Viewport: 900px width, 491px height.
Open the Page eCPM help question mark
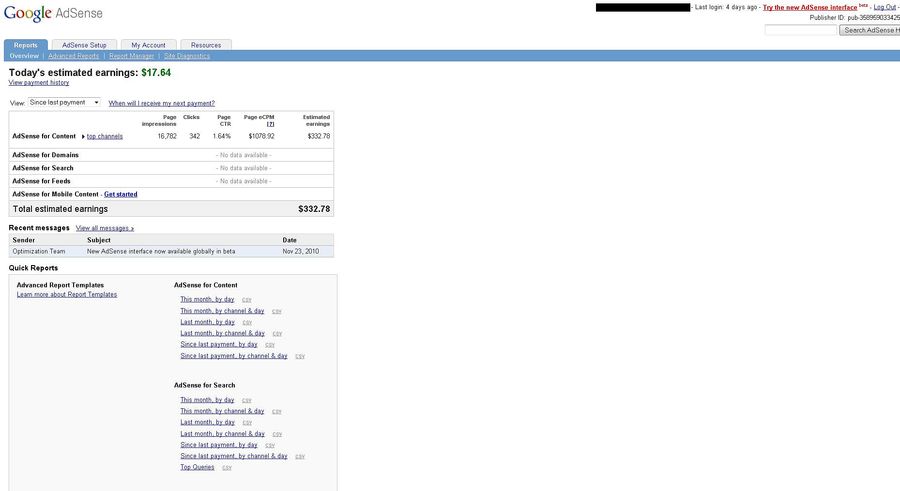coord(270,124)
